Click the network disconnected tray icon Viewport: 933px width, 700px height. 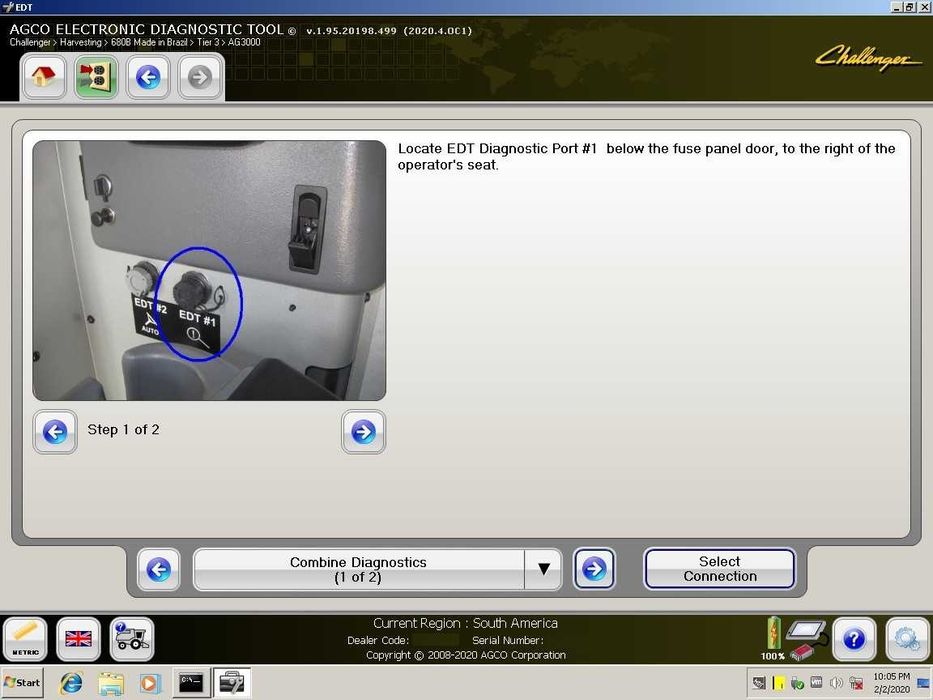[x=856, y=683]
